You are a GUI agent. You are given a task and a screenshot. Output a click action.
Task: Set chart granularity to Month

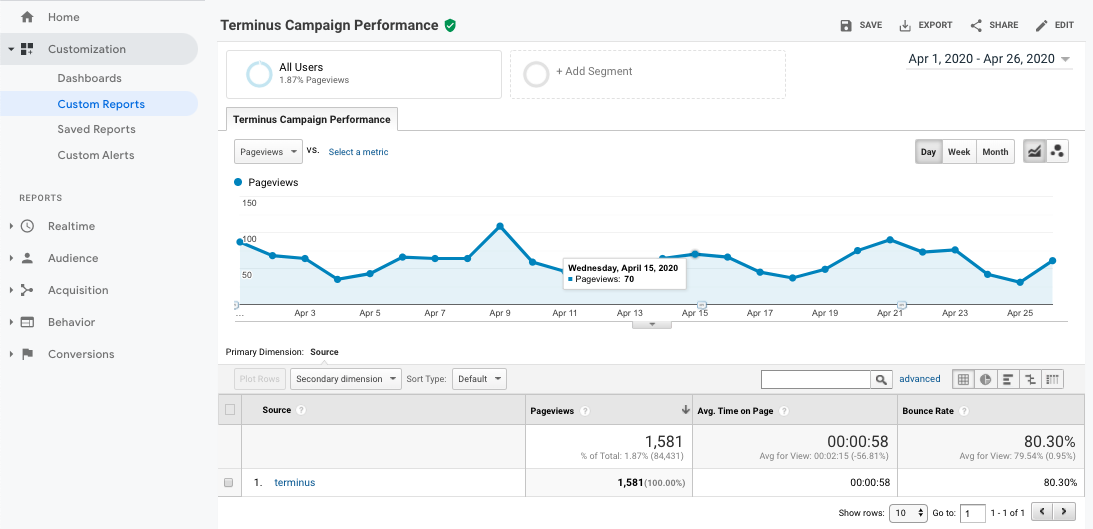click(x=995, y=152)
